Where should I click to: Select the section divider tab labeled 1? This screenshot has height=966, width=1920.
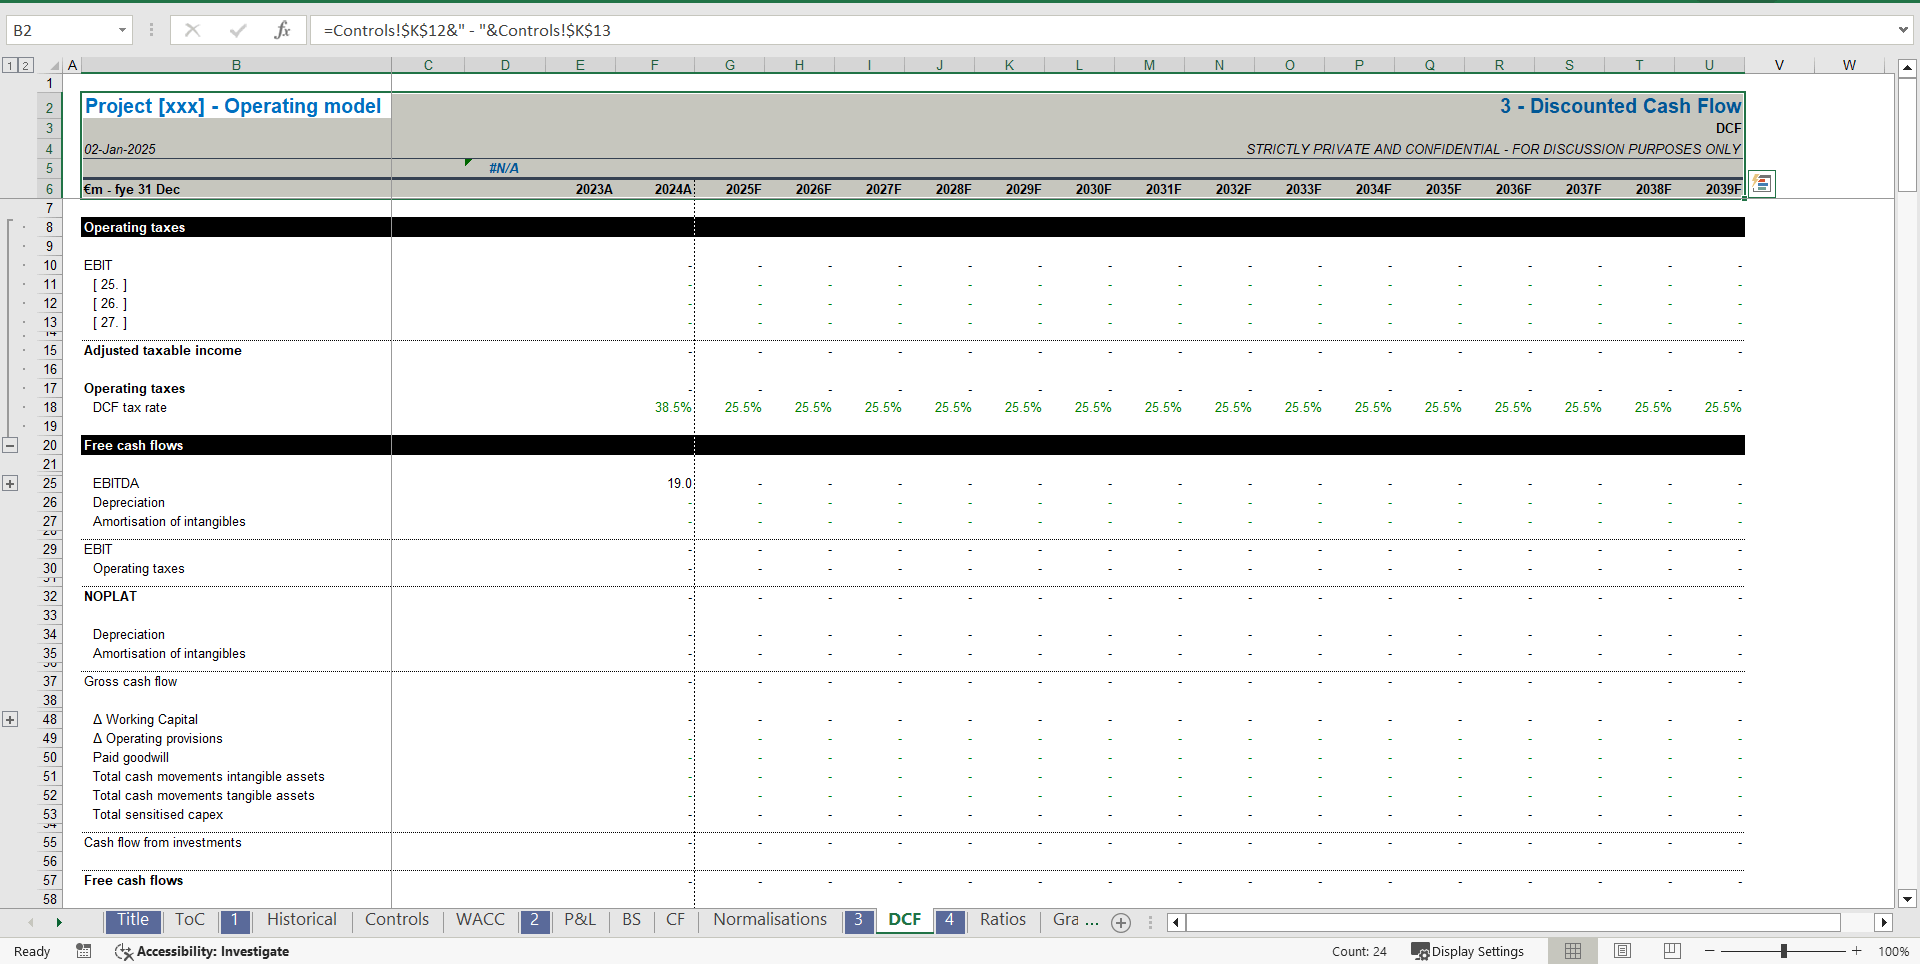point(234,920)
